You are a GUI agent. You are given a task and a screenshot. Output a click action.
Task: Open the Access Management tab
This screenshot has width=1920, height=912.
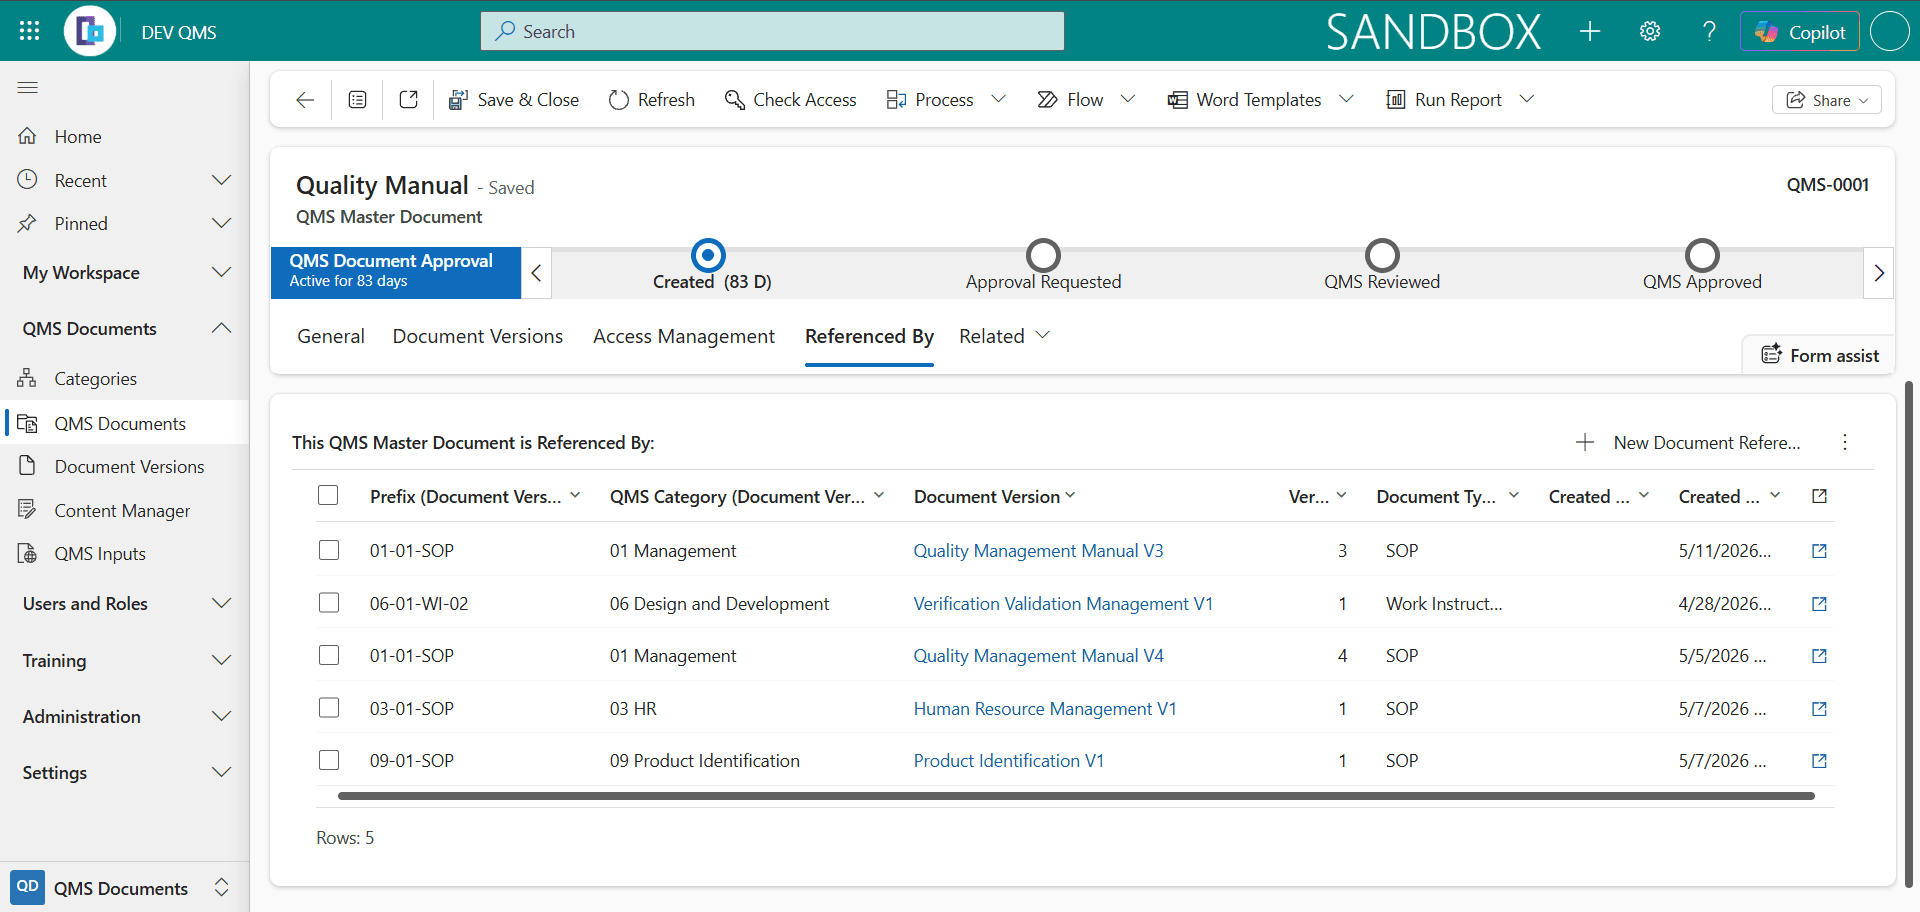[684, 336]
